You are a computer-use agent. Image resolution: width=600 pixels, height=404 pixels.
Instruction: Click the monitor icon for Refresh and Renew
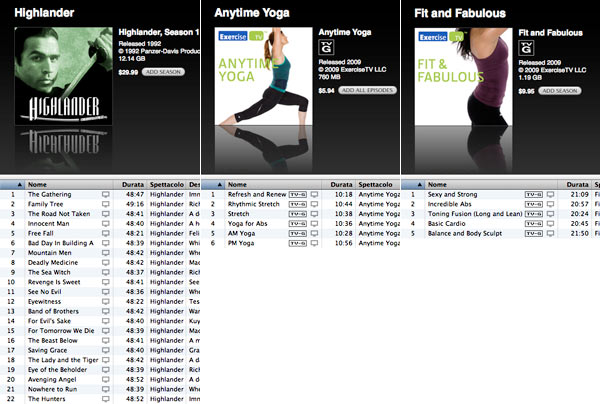pyautogui.click(x=314, y=194)
